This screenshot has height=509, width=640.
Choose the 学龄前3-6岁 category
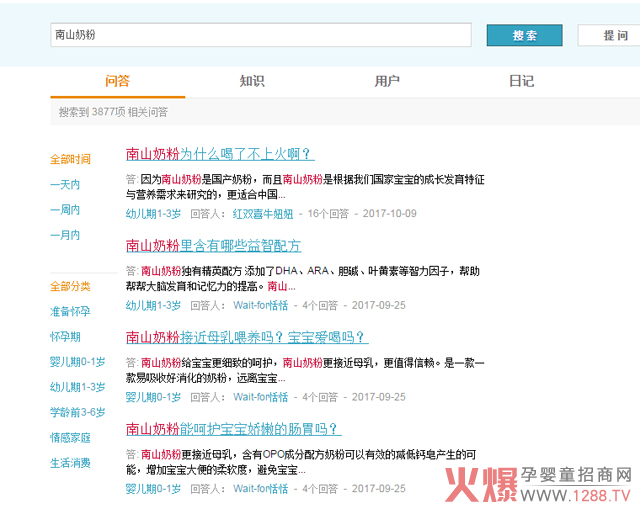(x=78, y=412)
